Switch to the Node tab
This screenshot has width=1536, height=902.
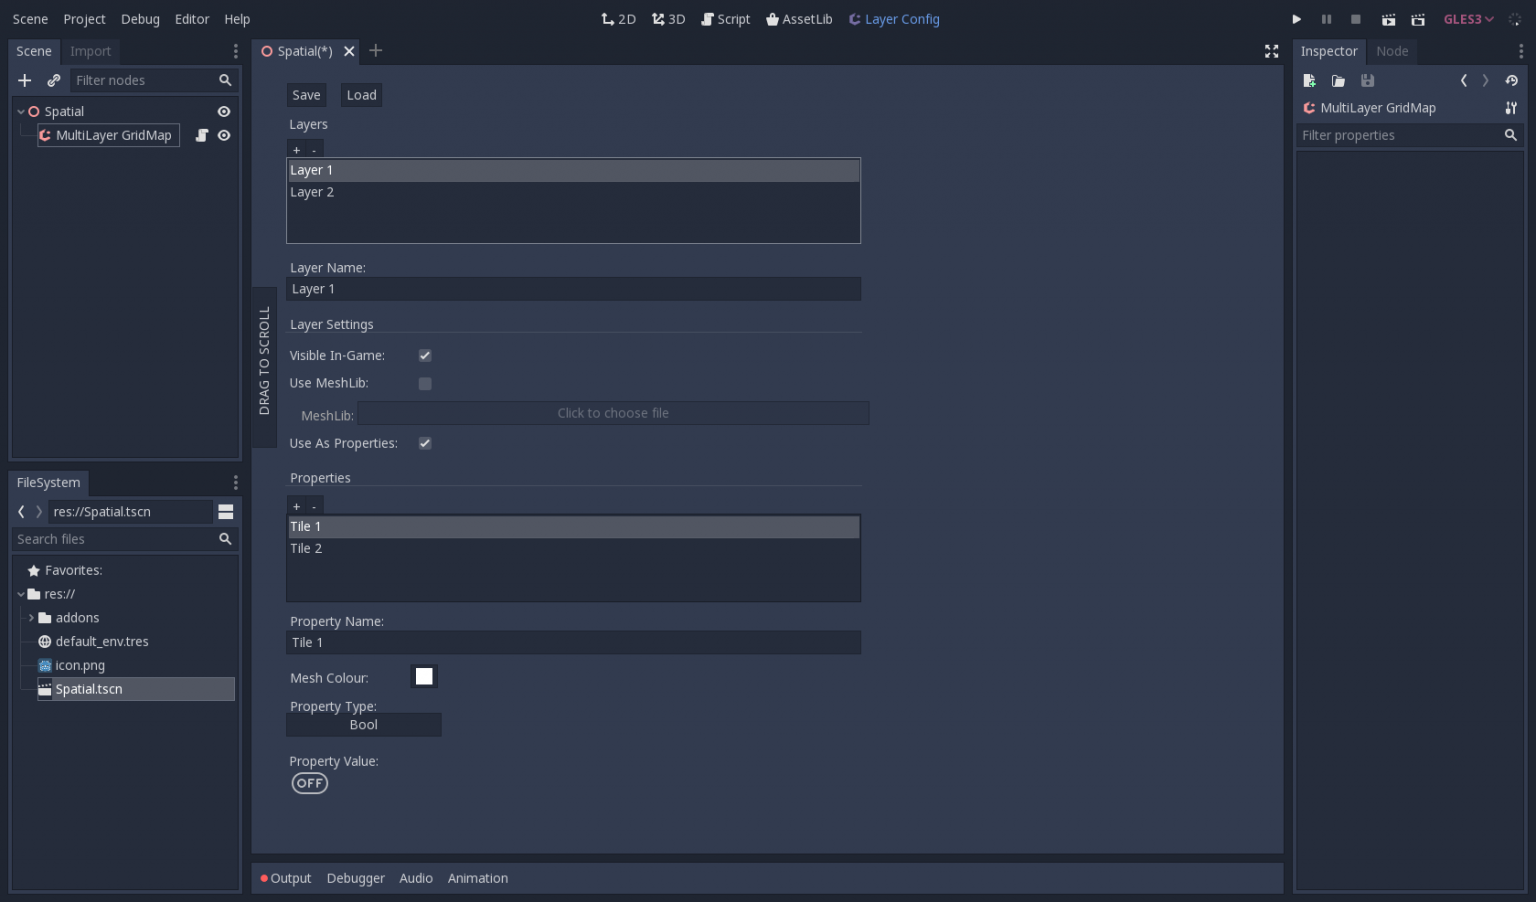point(1392,51)
